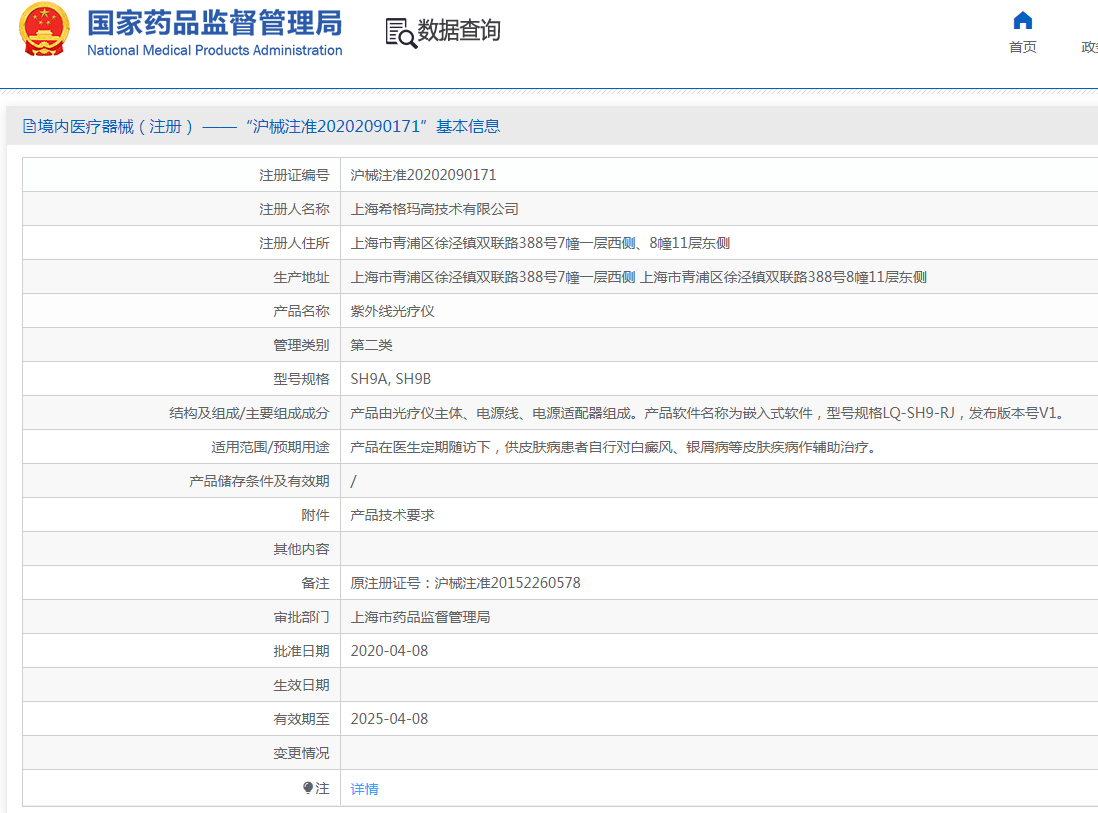
Task: Click approving department 上海市药品监督管理局
Action: click(420, 617)
